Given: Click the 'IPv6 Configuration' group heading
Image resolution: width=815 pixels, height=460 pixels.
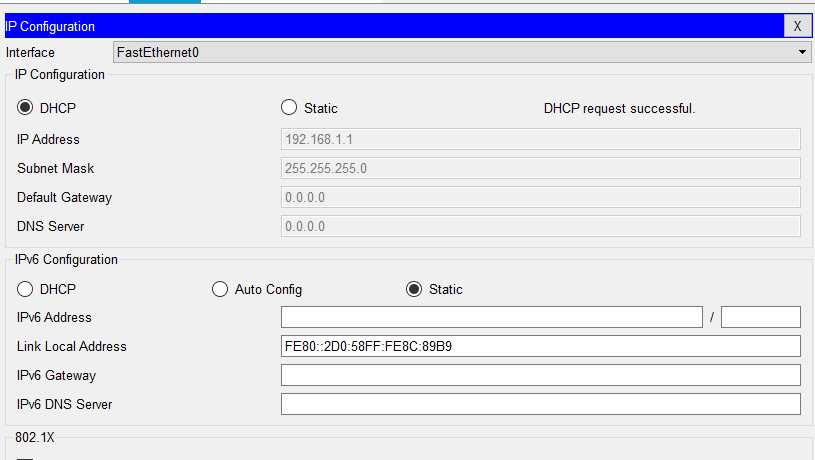Looking at the screenshot, I should [x=67, y=259].
